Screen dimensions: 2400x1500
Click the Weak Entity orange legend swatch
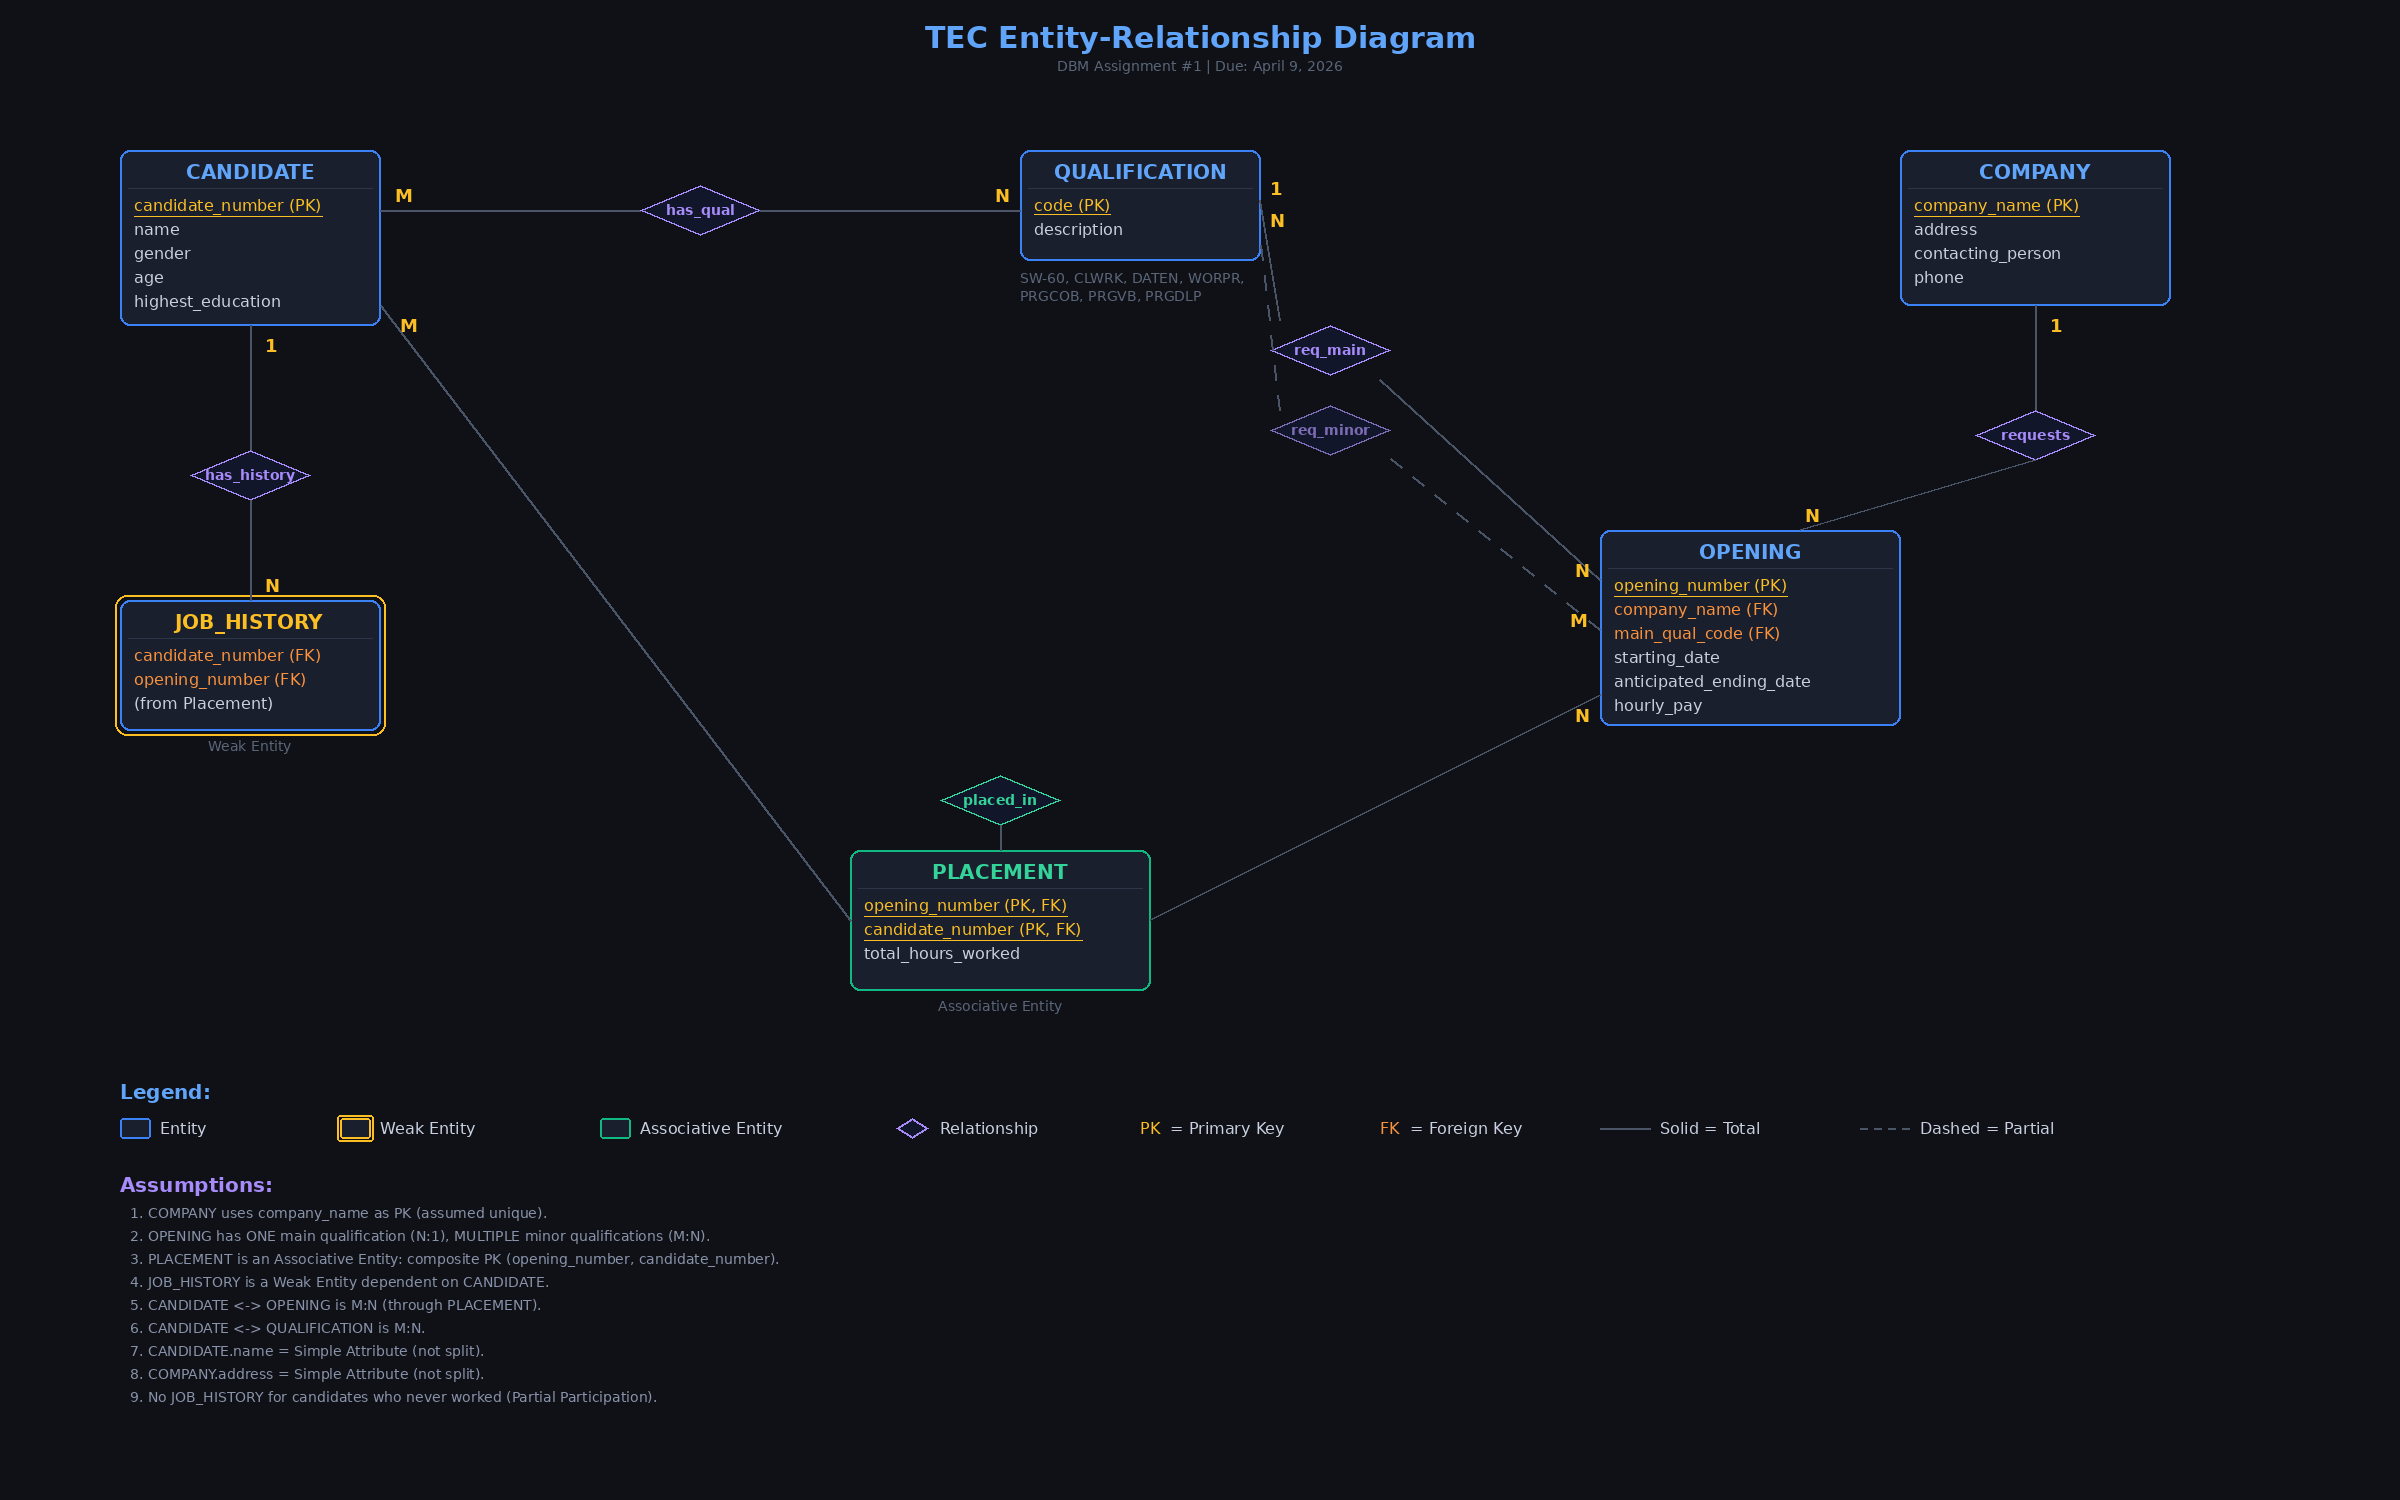pyautogui.click(x=355, y=1128)
